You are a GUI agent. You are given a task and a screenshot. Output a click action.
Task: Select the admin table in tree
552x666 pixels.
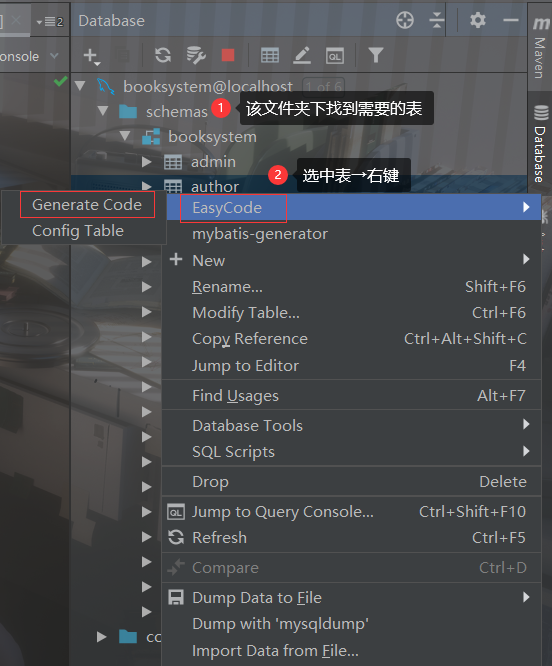pyautogui.click(x=213, y=162)
